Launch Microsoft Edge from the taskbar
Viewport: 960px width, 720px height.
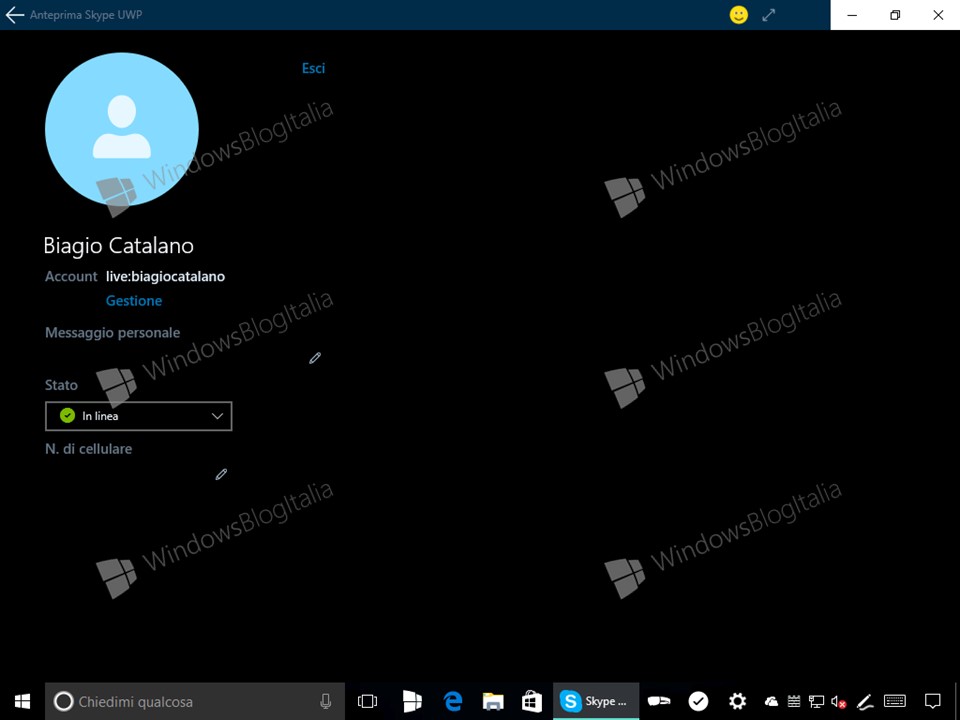tap(452, 702)
